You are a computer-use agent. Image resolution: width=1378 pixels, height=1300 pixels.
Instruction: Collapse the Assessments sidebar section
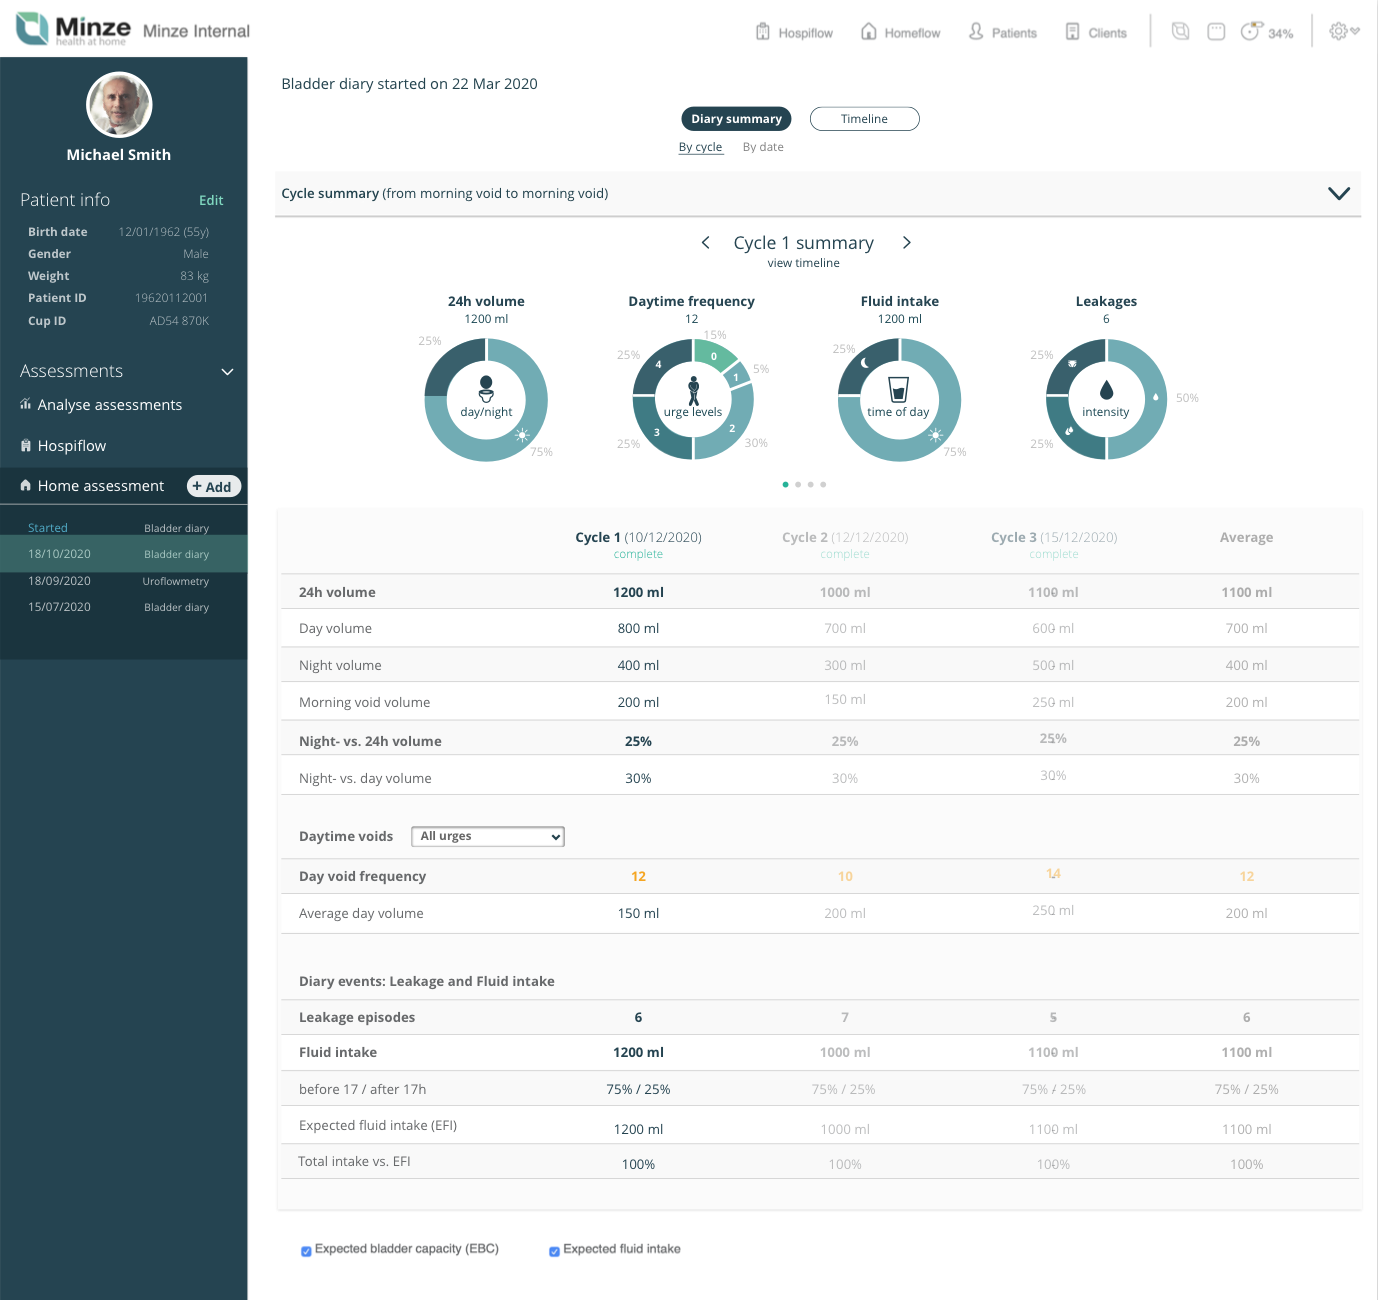227,371
